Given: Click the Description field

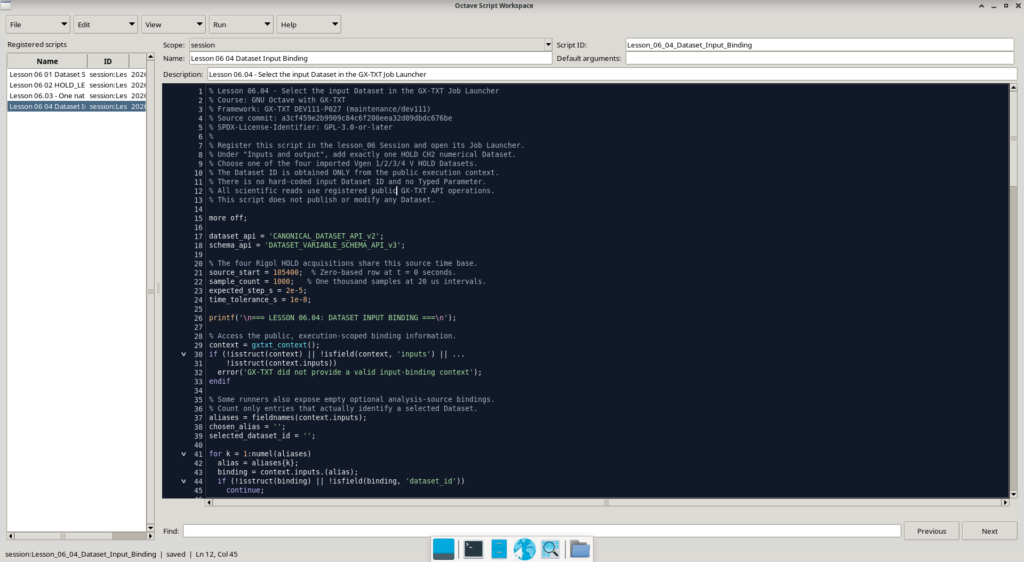Looking at the screenshot, I should (x=611, y=74).
